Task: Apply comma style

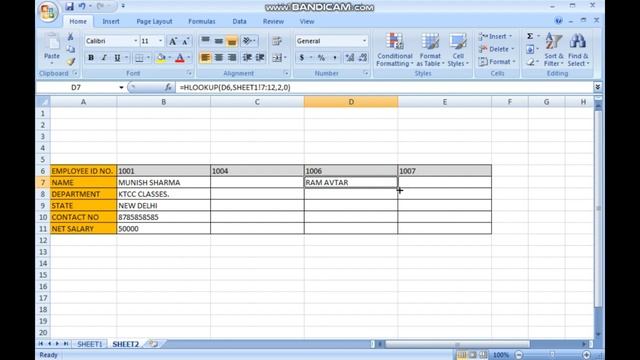Action: [335, 58]
